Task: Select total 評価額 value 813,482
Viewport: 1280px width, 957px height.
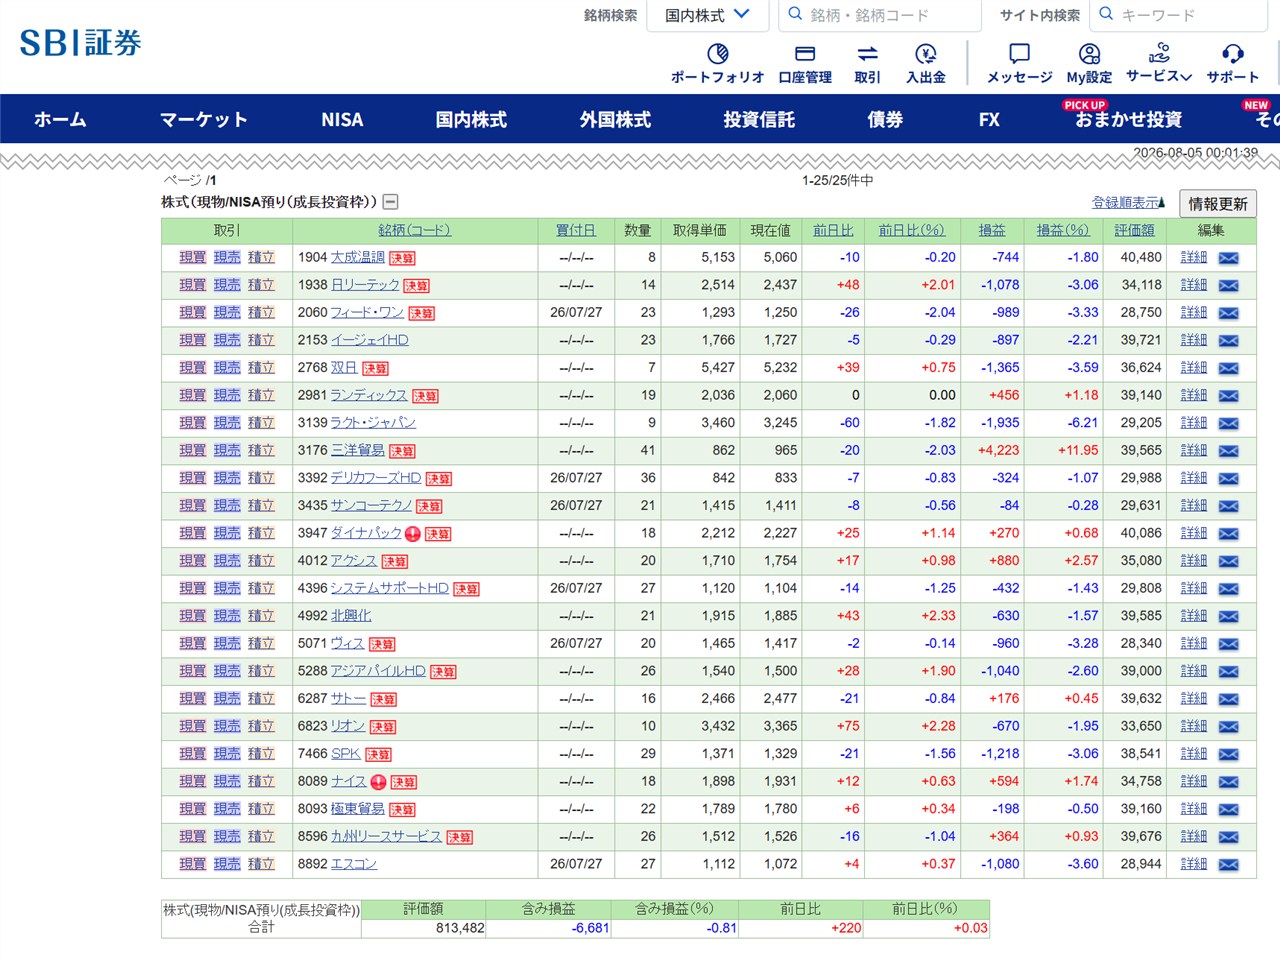Action: 460,928
